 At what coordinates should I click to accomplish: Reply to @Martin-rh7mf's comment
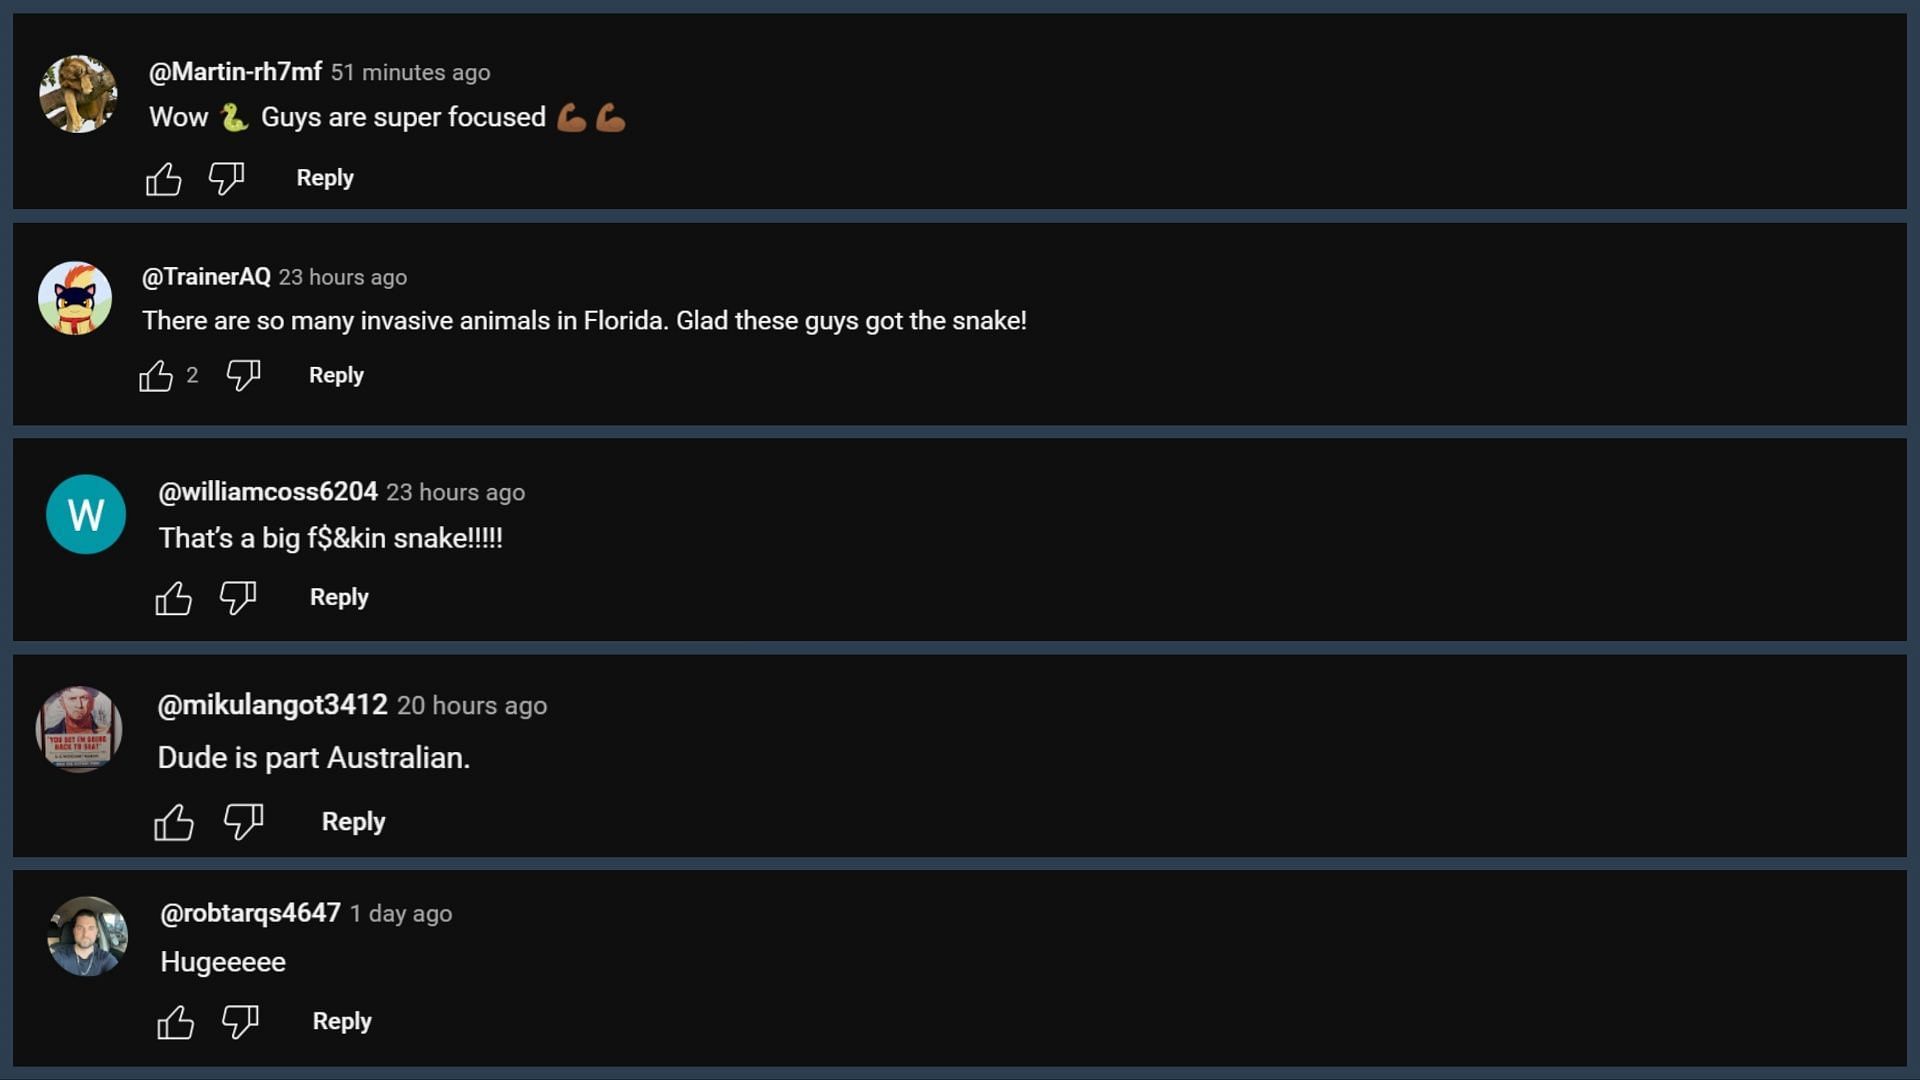(325, 178)
